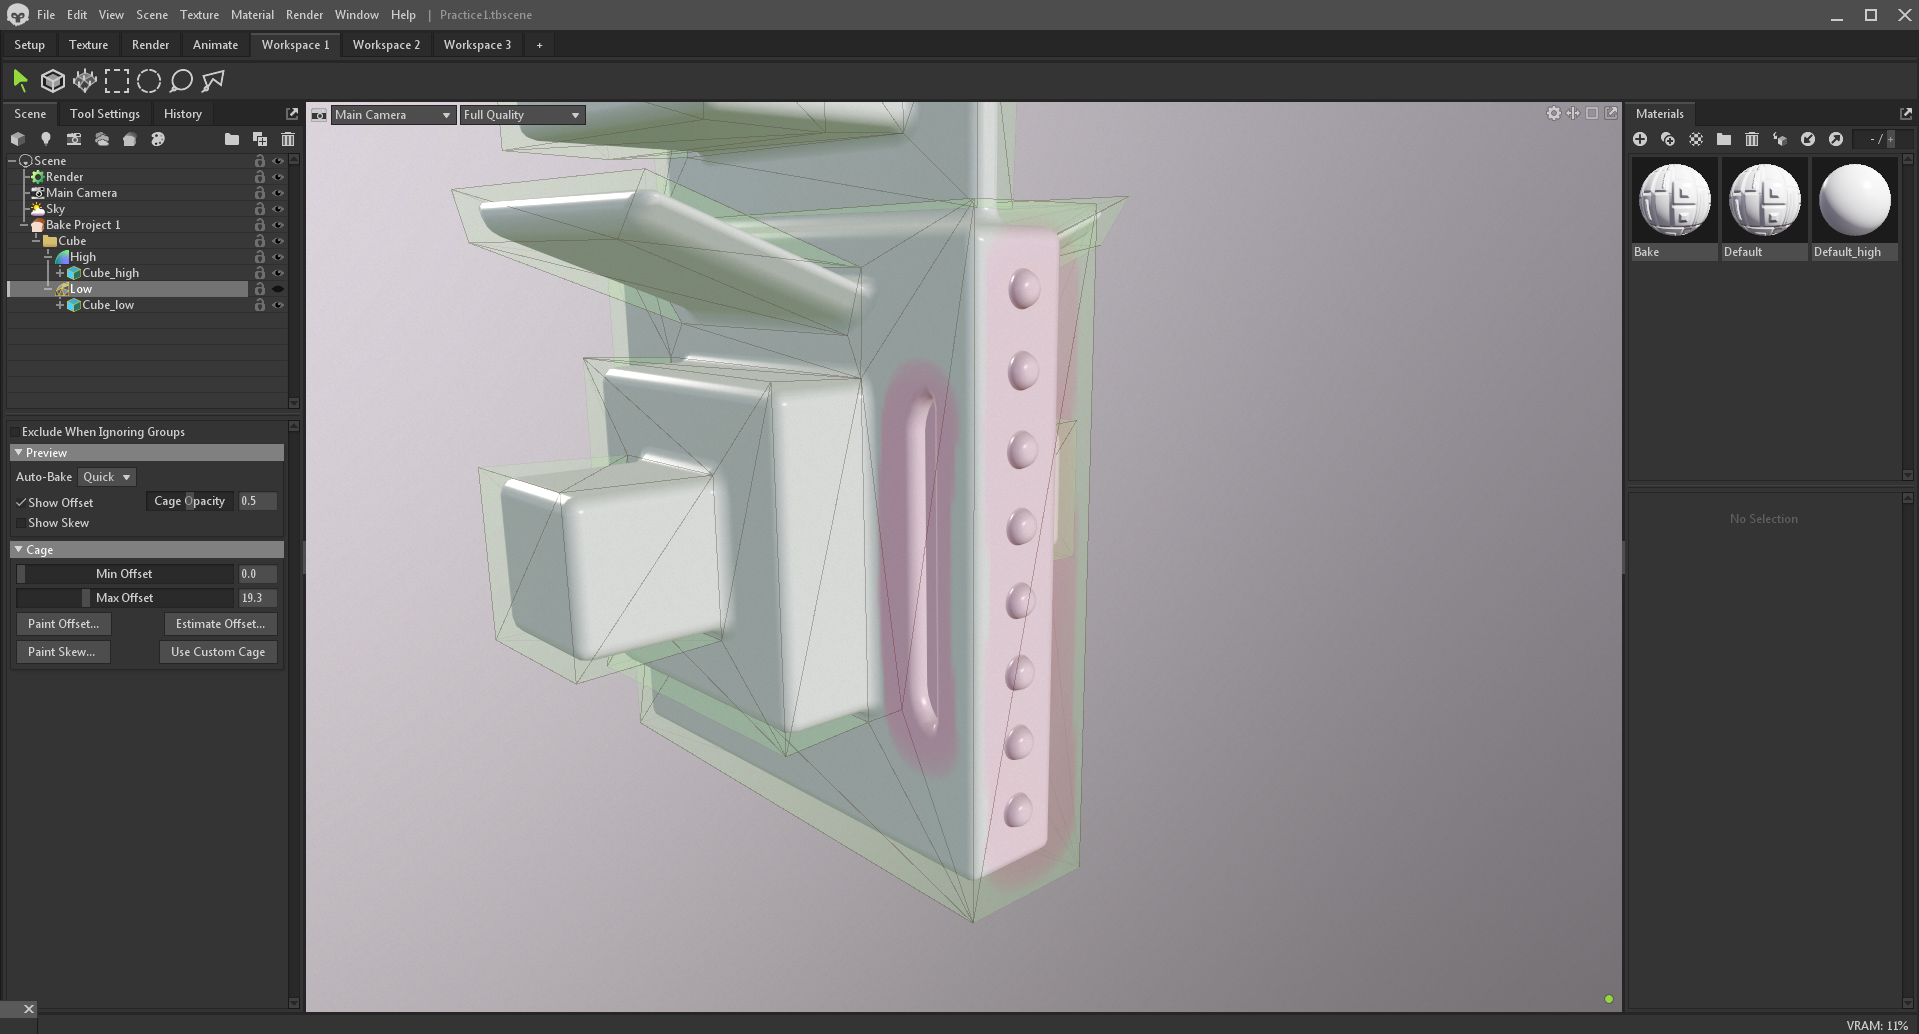Pick the circular marquee selection tool
This screenshot has width=1919, height=1034.
[x=149, y=81]
